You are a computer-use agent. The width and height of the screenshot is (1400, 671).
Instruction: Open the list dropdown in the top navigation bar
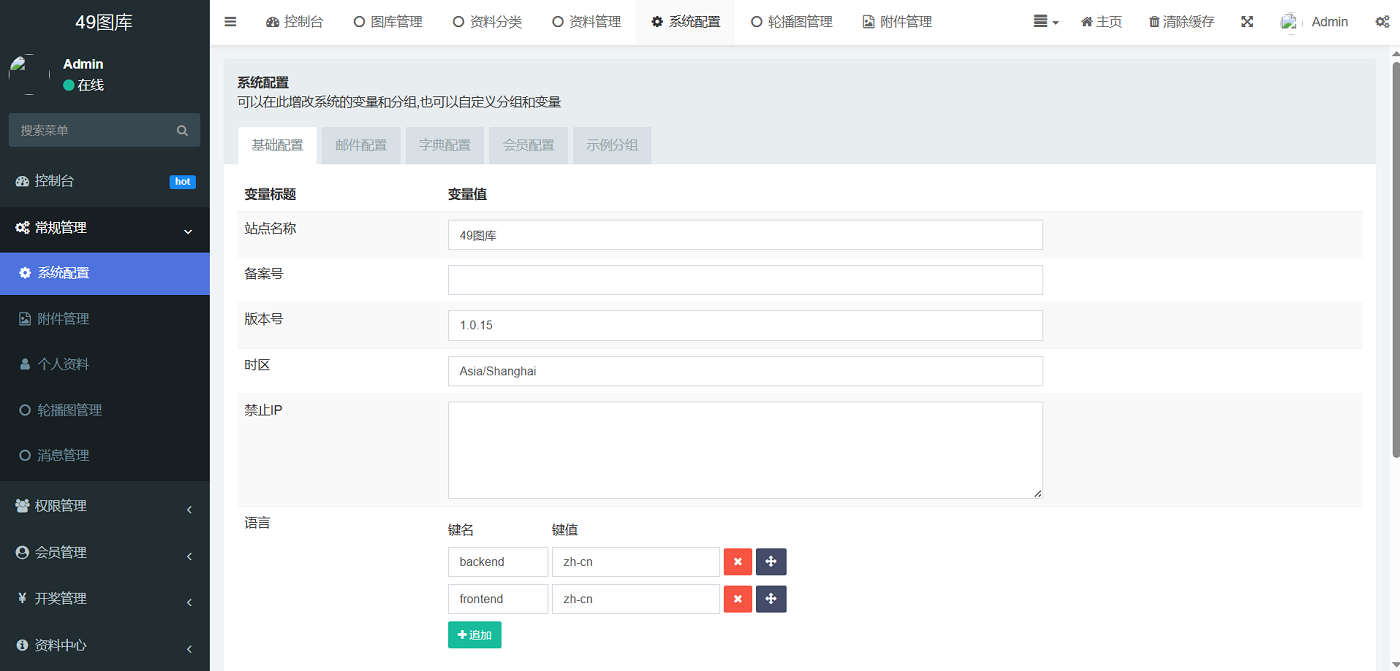1045,21
